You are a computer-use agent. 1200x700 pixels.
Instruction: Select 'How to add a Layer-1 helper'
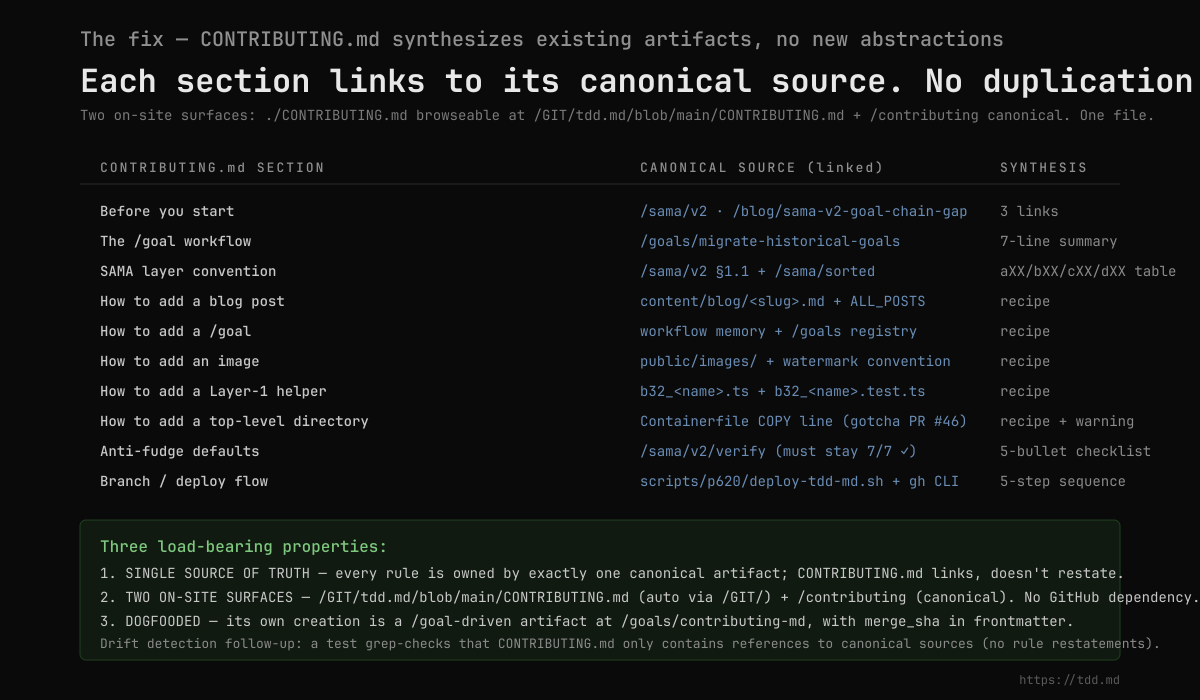pyautogui.click(x=213, y=391)
